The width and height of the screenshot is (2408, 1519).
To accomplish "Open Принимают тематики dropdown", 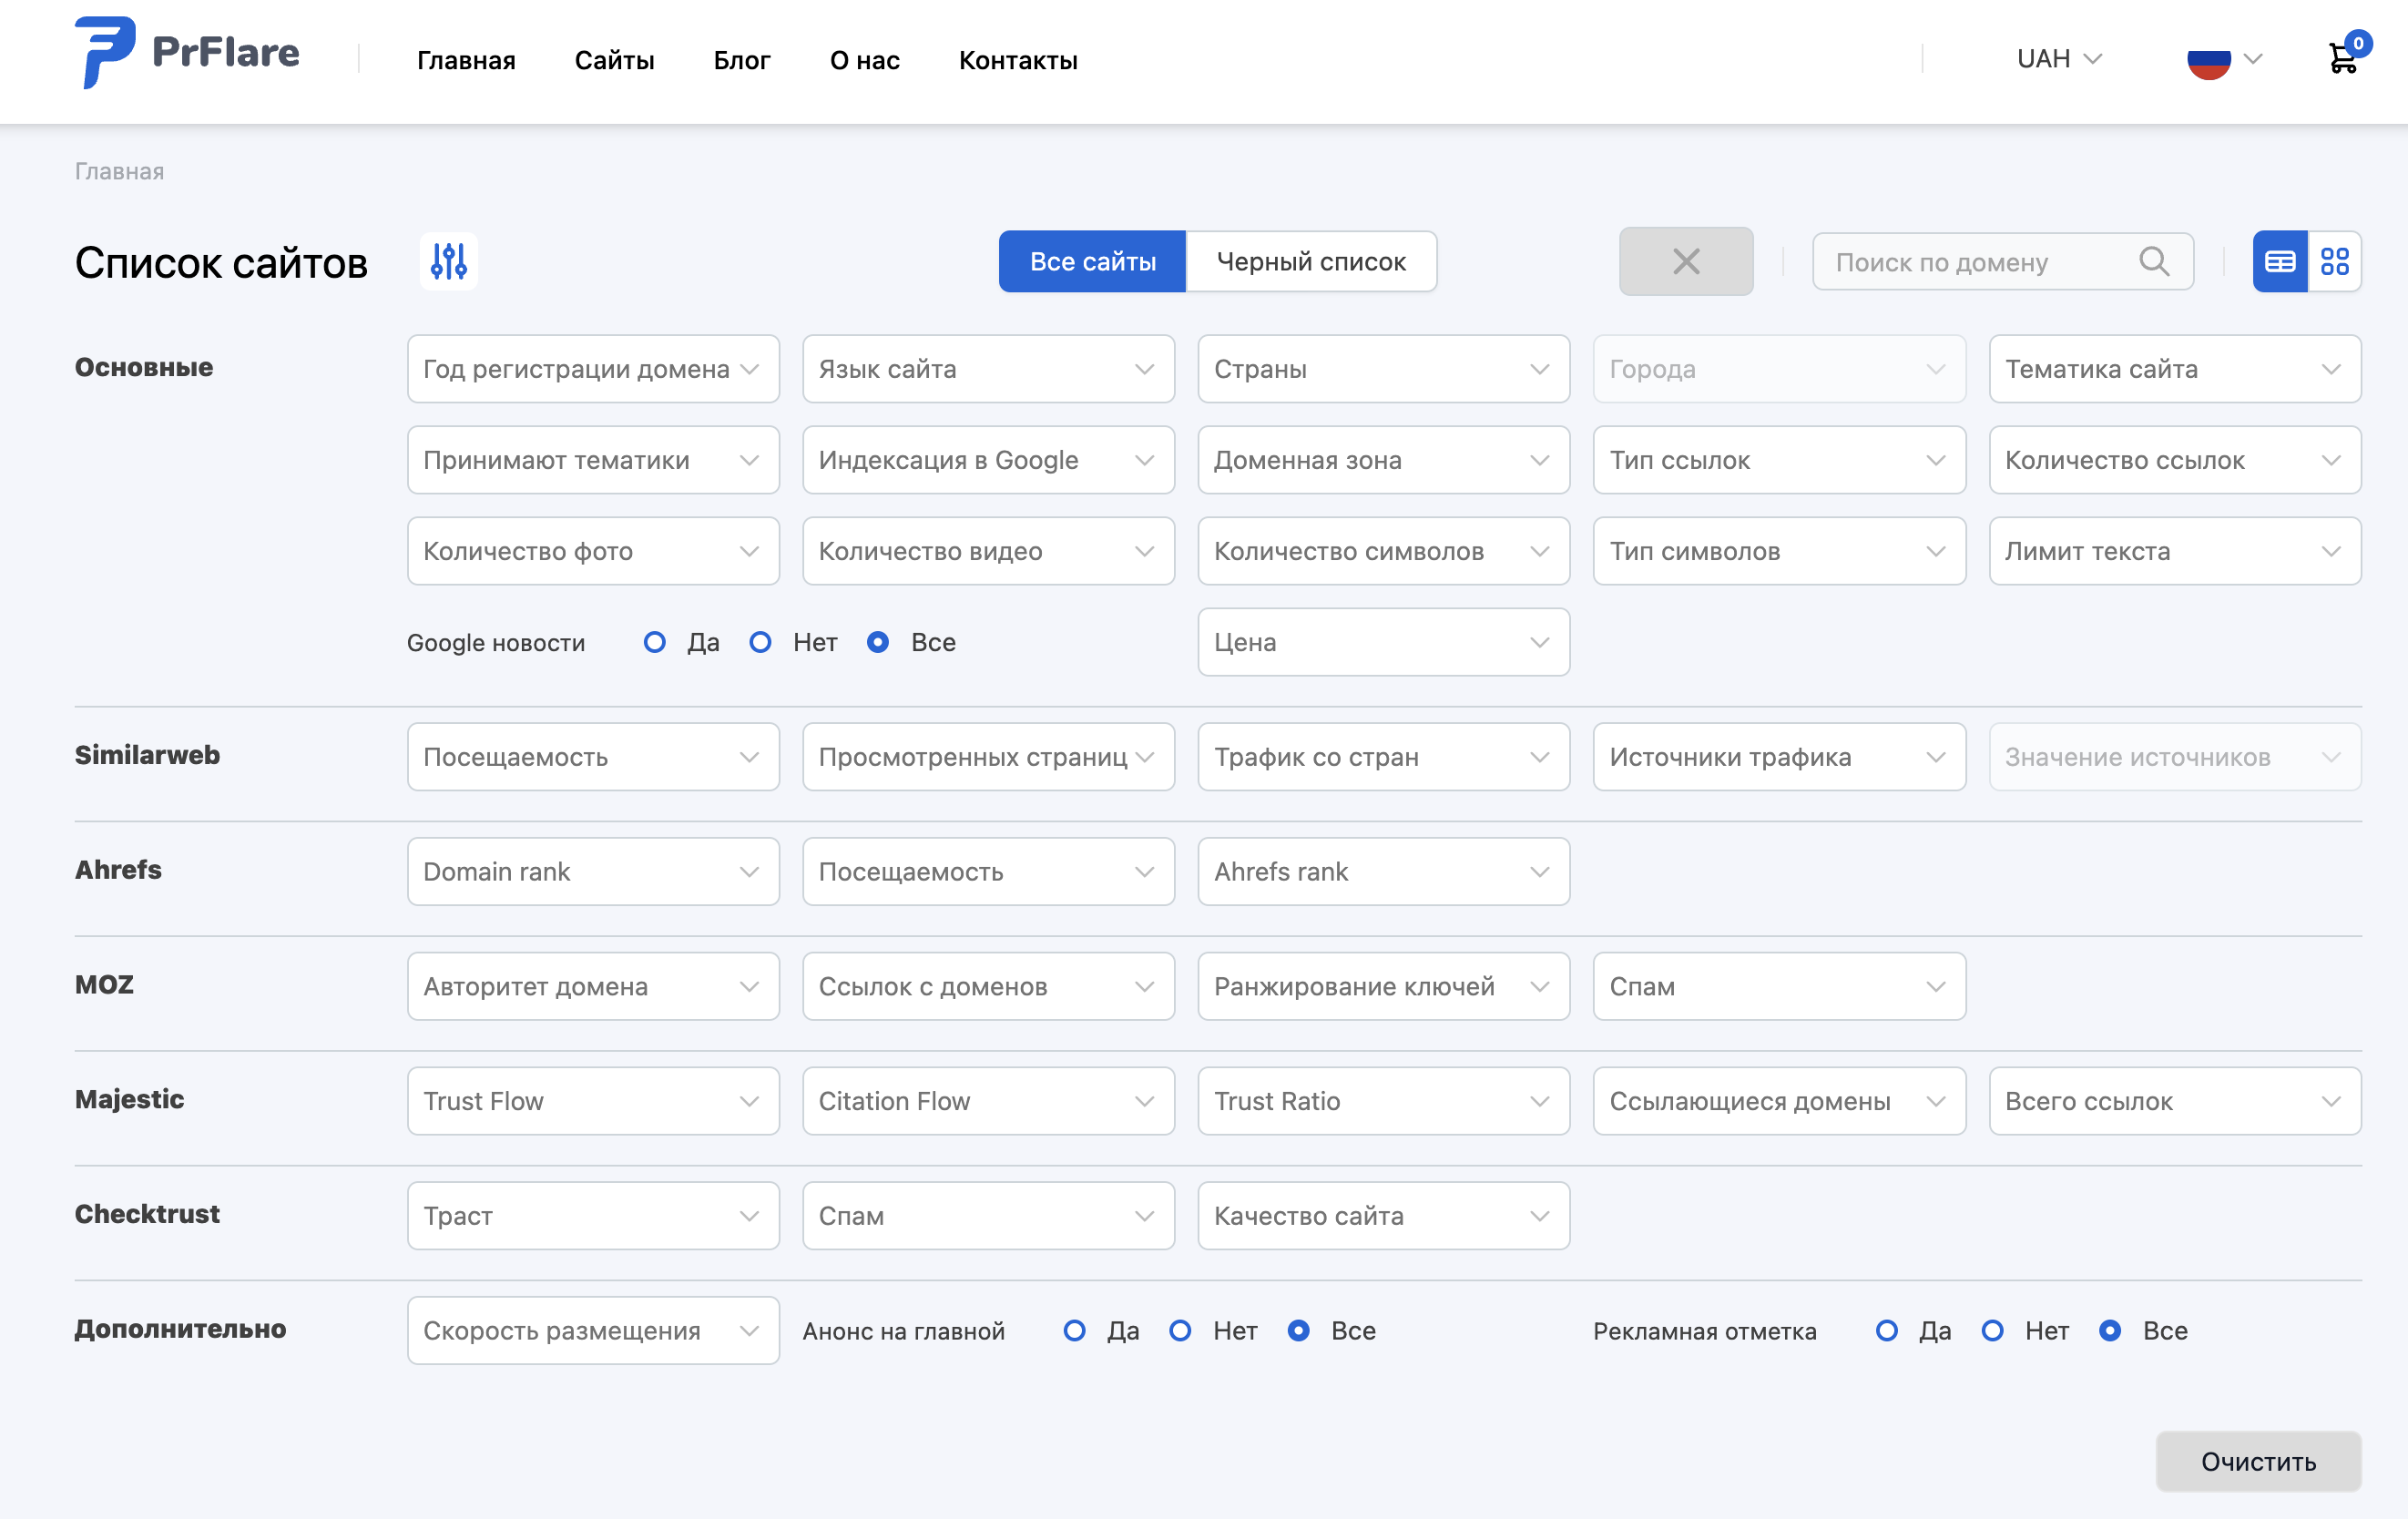I will 593,460.
